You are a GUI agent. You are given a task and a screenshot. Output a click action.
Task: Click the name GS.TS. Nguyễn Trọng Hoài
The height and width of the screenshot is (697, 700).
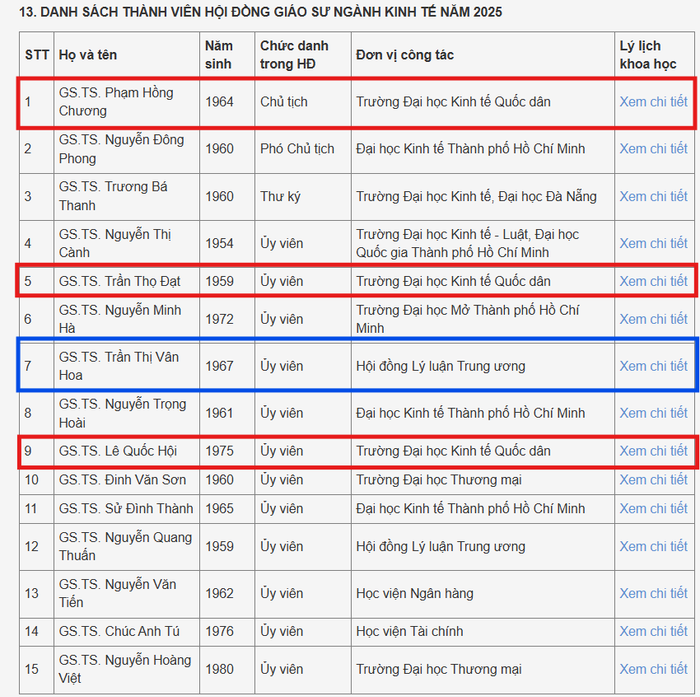[x=122, y=413]
